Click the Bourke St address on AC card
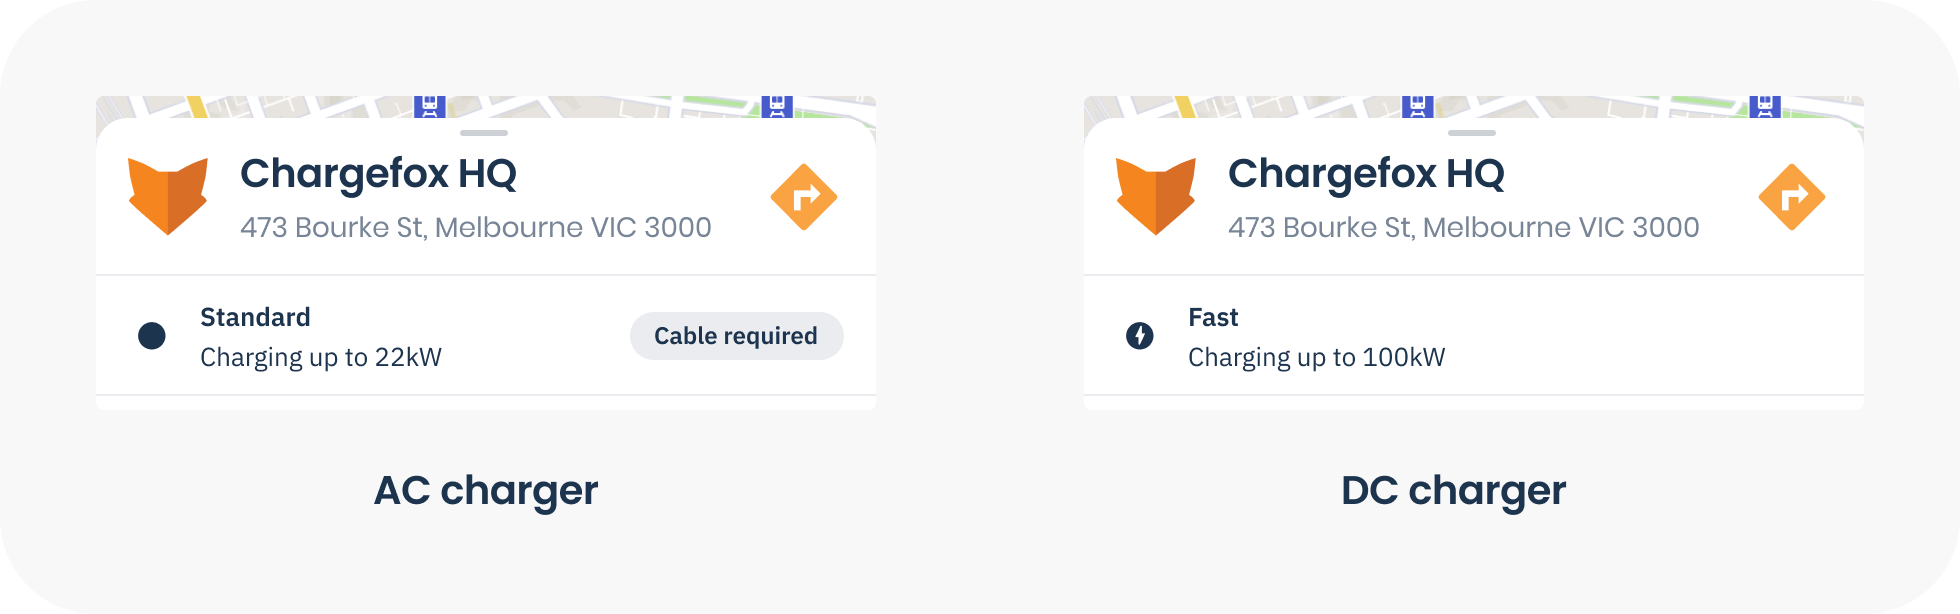 click(476, 228)
